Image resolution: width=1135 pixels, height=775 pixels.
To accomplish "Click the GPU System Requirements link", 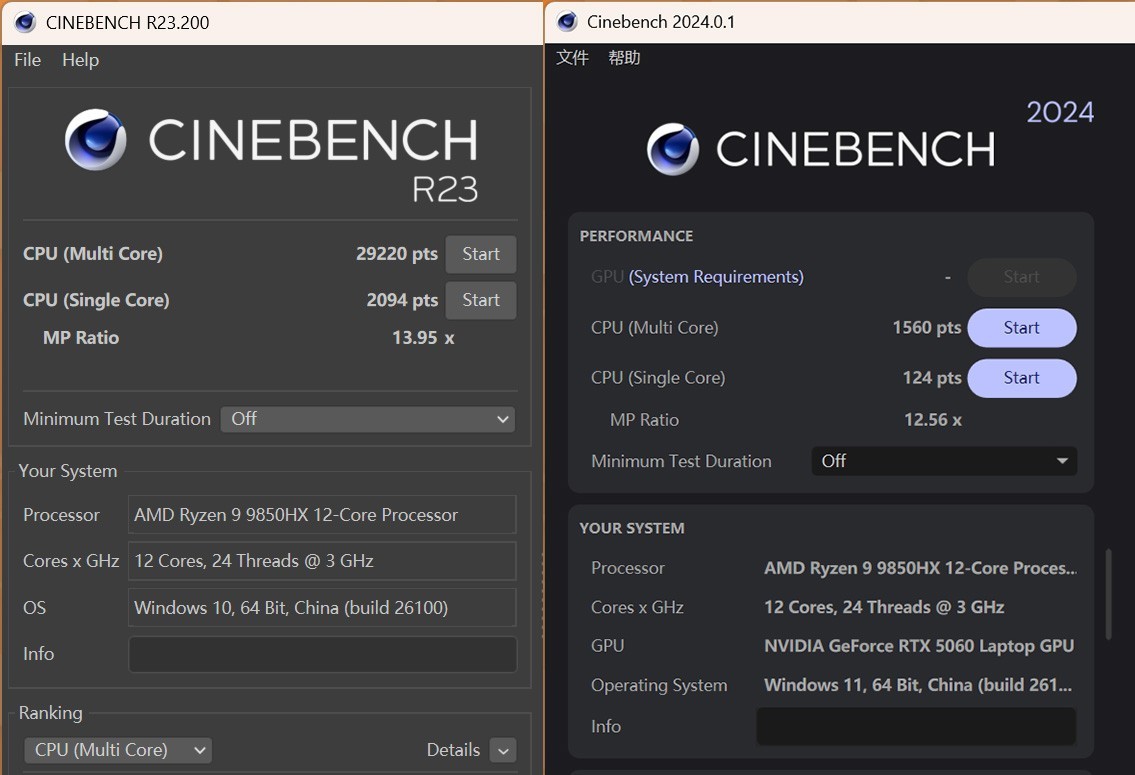I will (715, 277).
